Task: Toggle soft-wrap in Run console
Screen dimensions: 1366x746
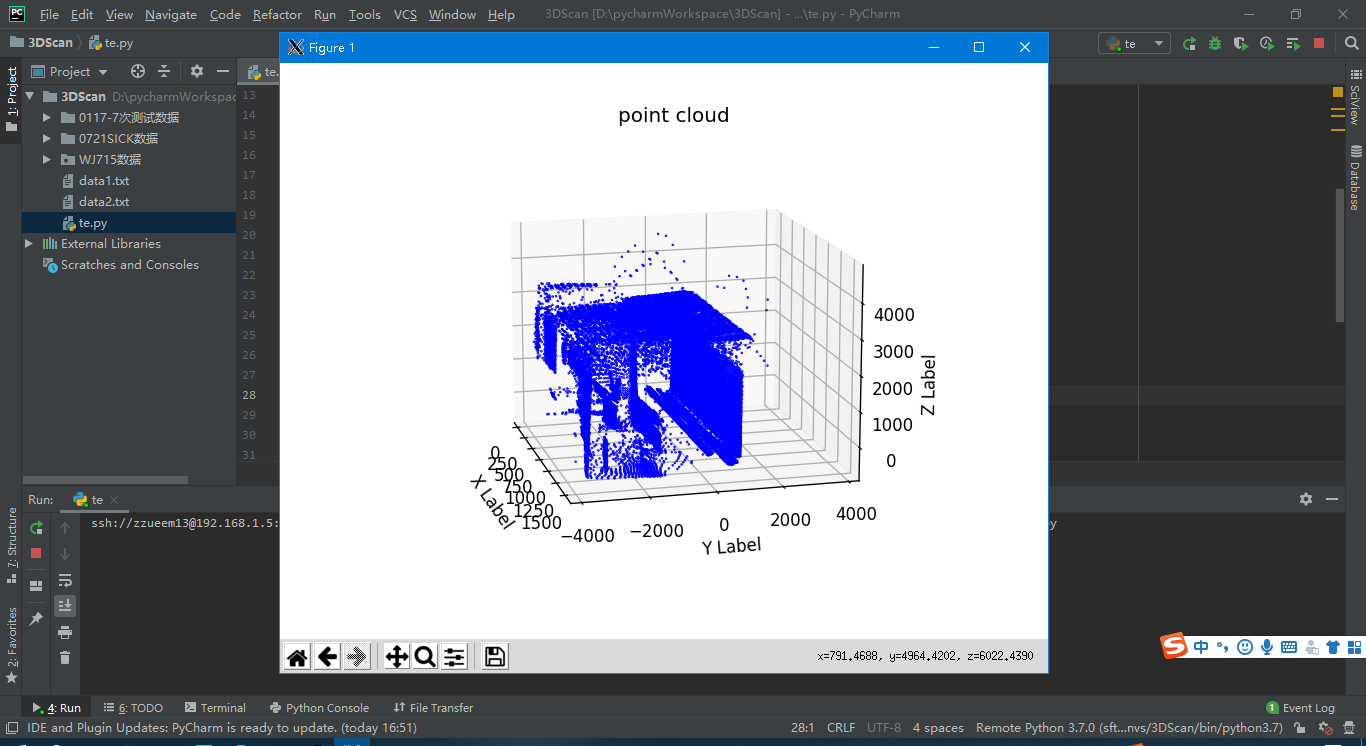Action: [x=65, y=580]
